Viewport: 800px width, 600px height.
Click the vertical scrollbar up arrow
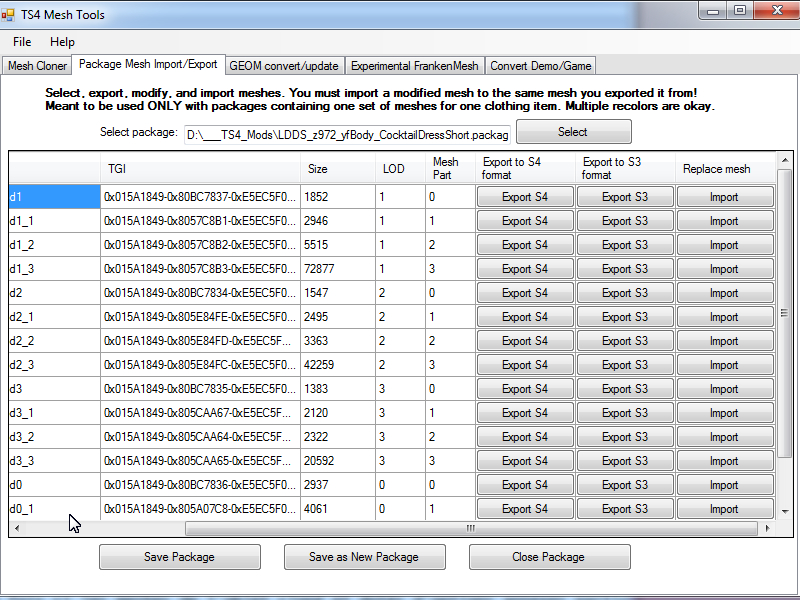pyautogui.click(x=785, y=161)
